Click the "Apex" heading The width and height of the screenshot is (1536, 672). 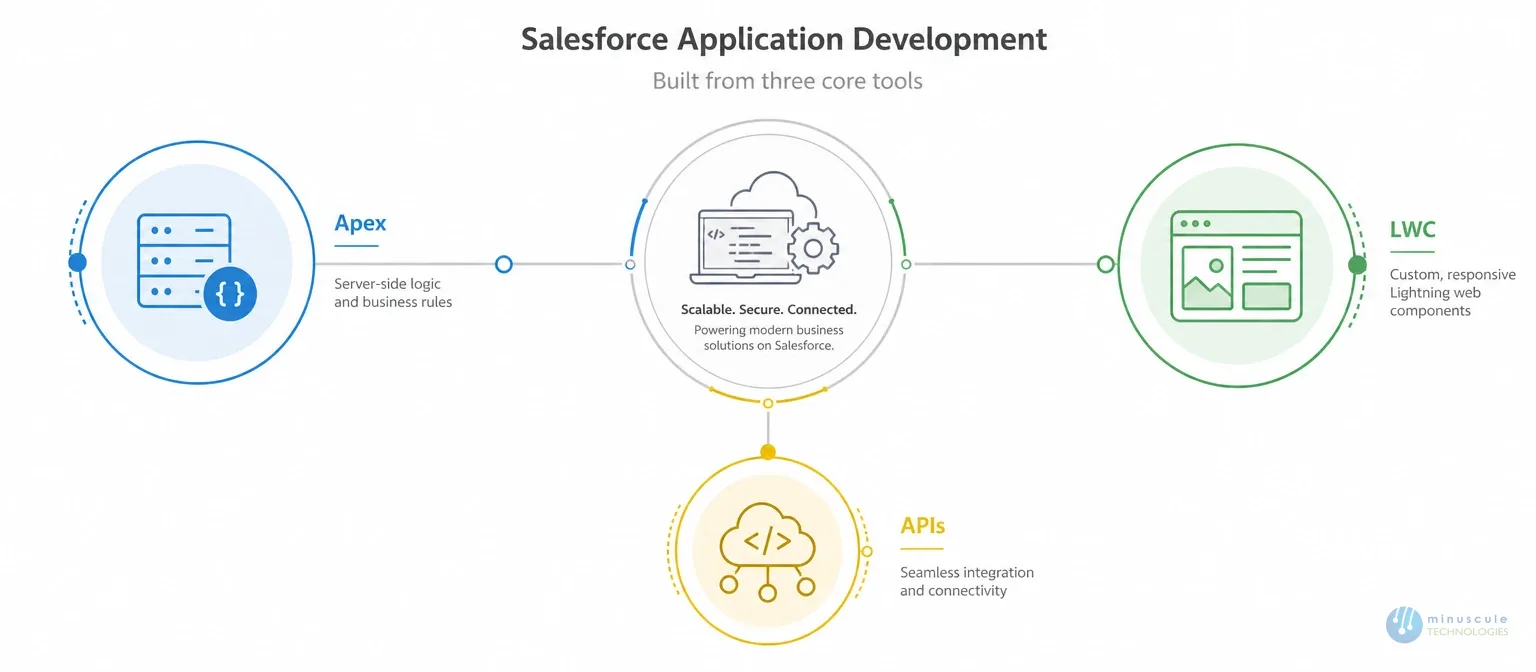pyautogui.click(x=360, y=223)
